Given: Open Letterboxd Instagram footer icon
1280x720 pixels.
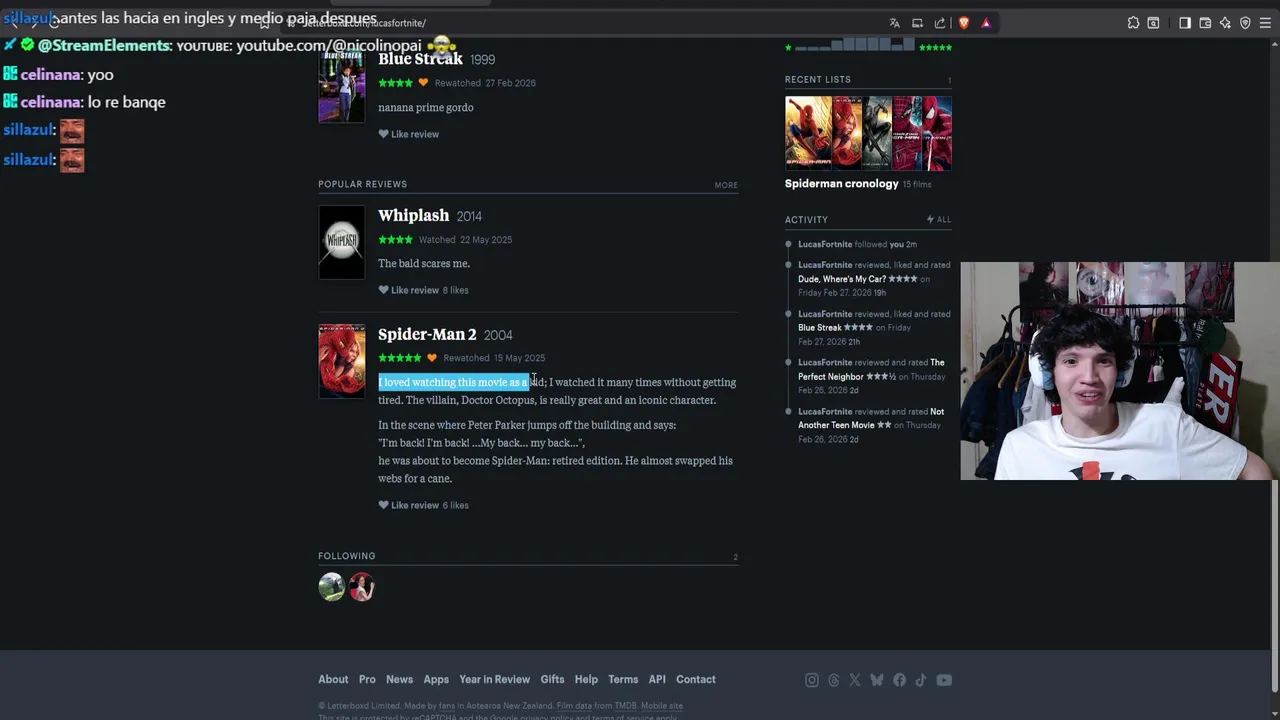Looking at the screenshot, I should pyautogui.click(x=812, y=680).
